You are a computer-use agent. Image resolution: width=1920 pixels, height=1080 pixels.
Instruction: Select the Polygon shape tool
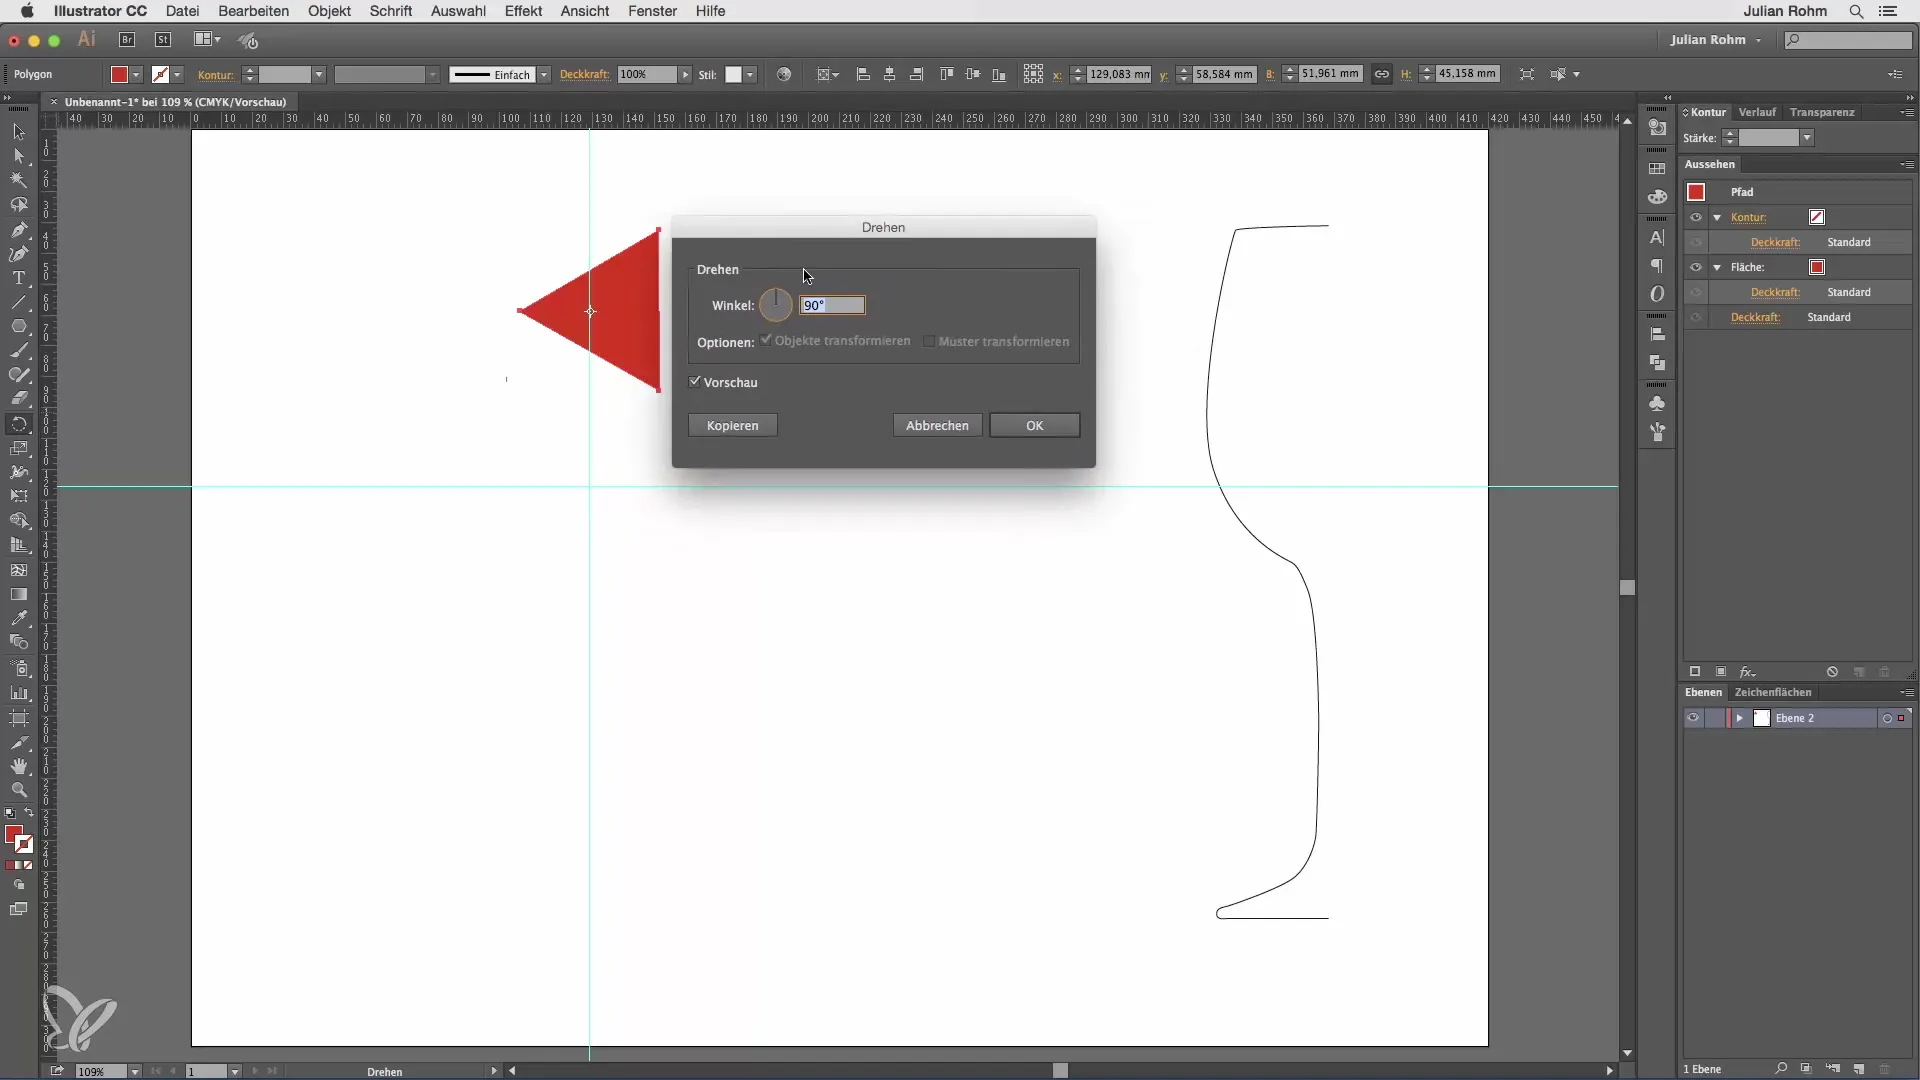(18, 327)
